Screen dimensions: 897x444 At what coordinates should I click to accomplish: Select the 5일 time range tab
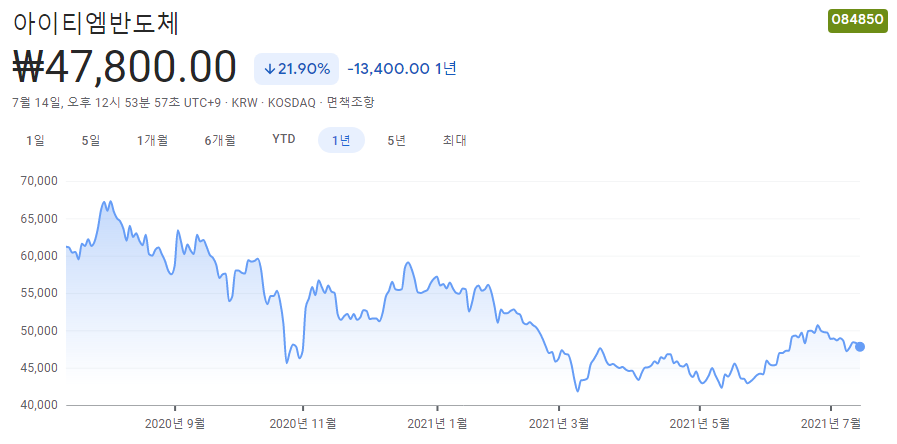click(x=91, y=140)
